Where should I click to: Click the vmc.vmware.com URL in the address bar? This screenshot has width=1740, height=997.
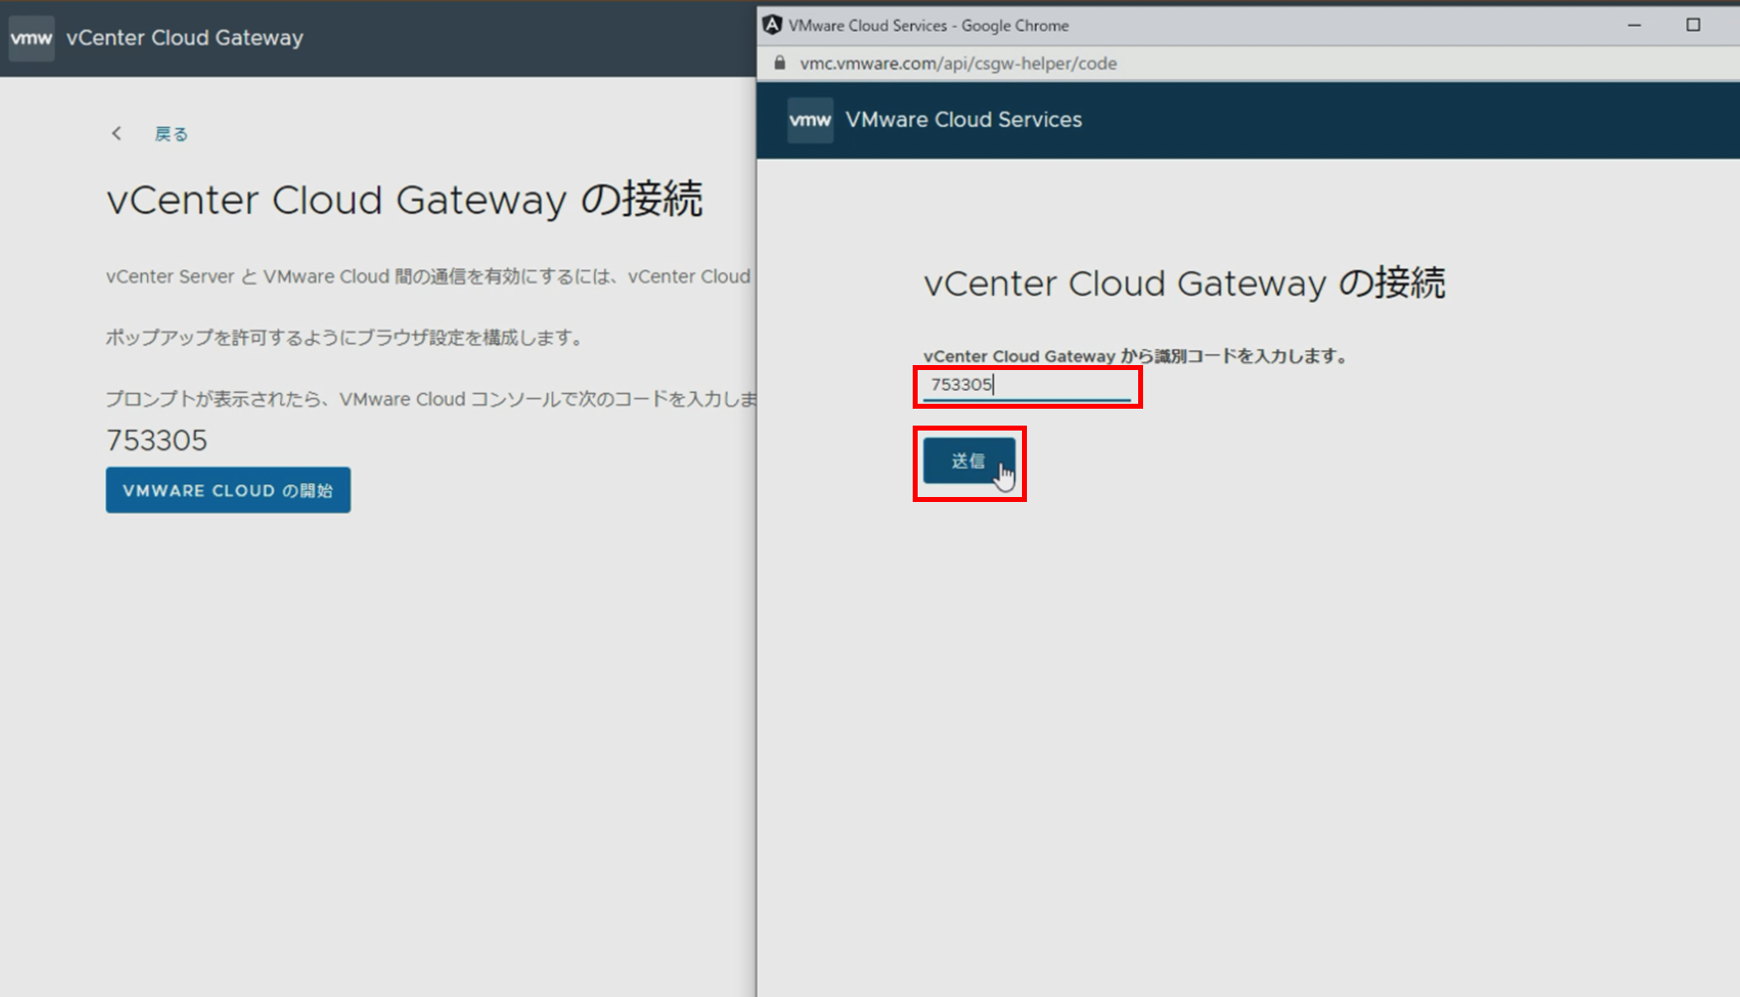point(958,63)
